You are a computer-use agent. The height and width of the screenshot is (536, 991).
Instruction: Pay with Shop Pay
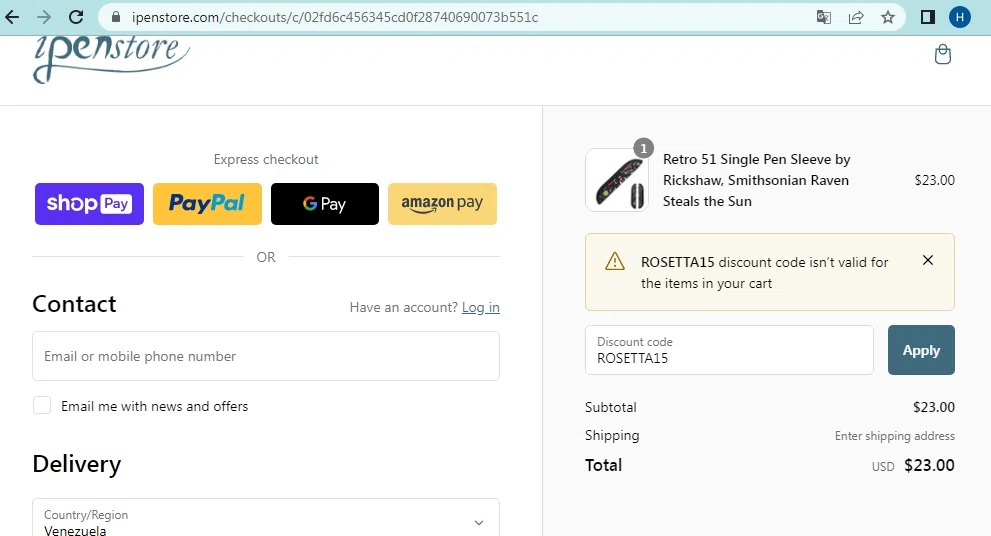coord(89,204)
